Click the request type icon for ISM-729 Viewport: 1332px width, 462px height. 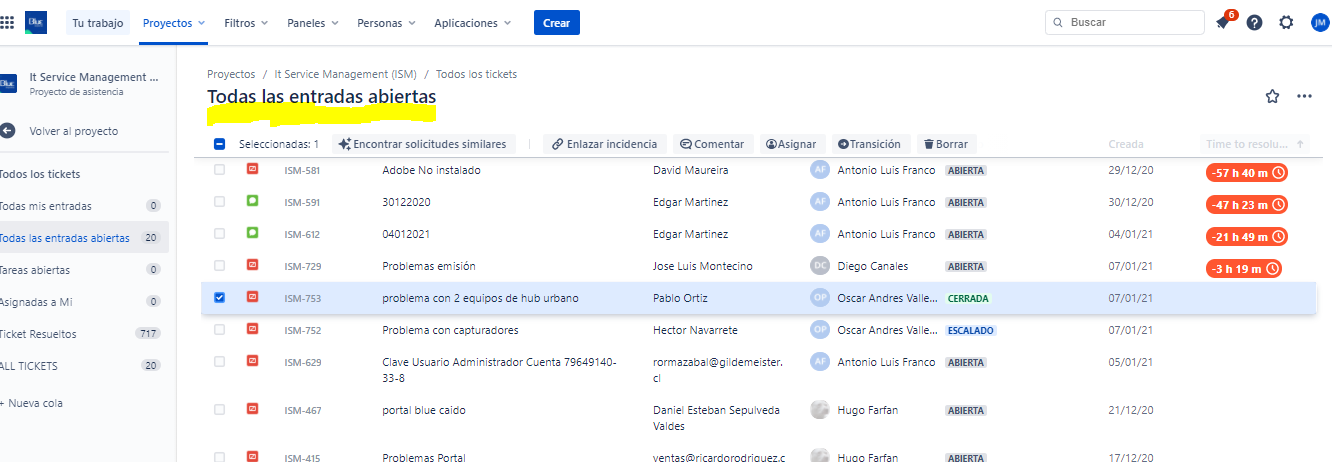point(253,266)
